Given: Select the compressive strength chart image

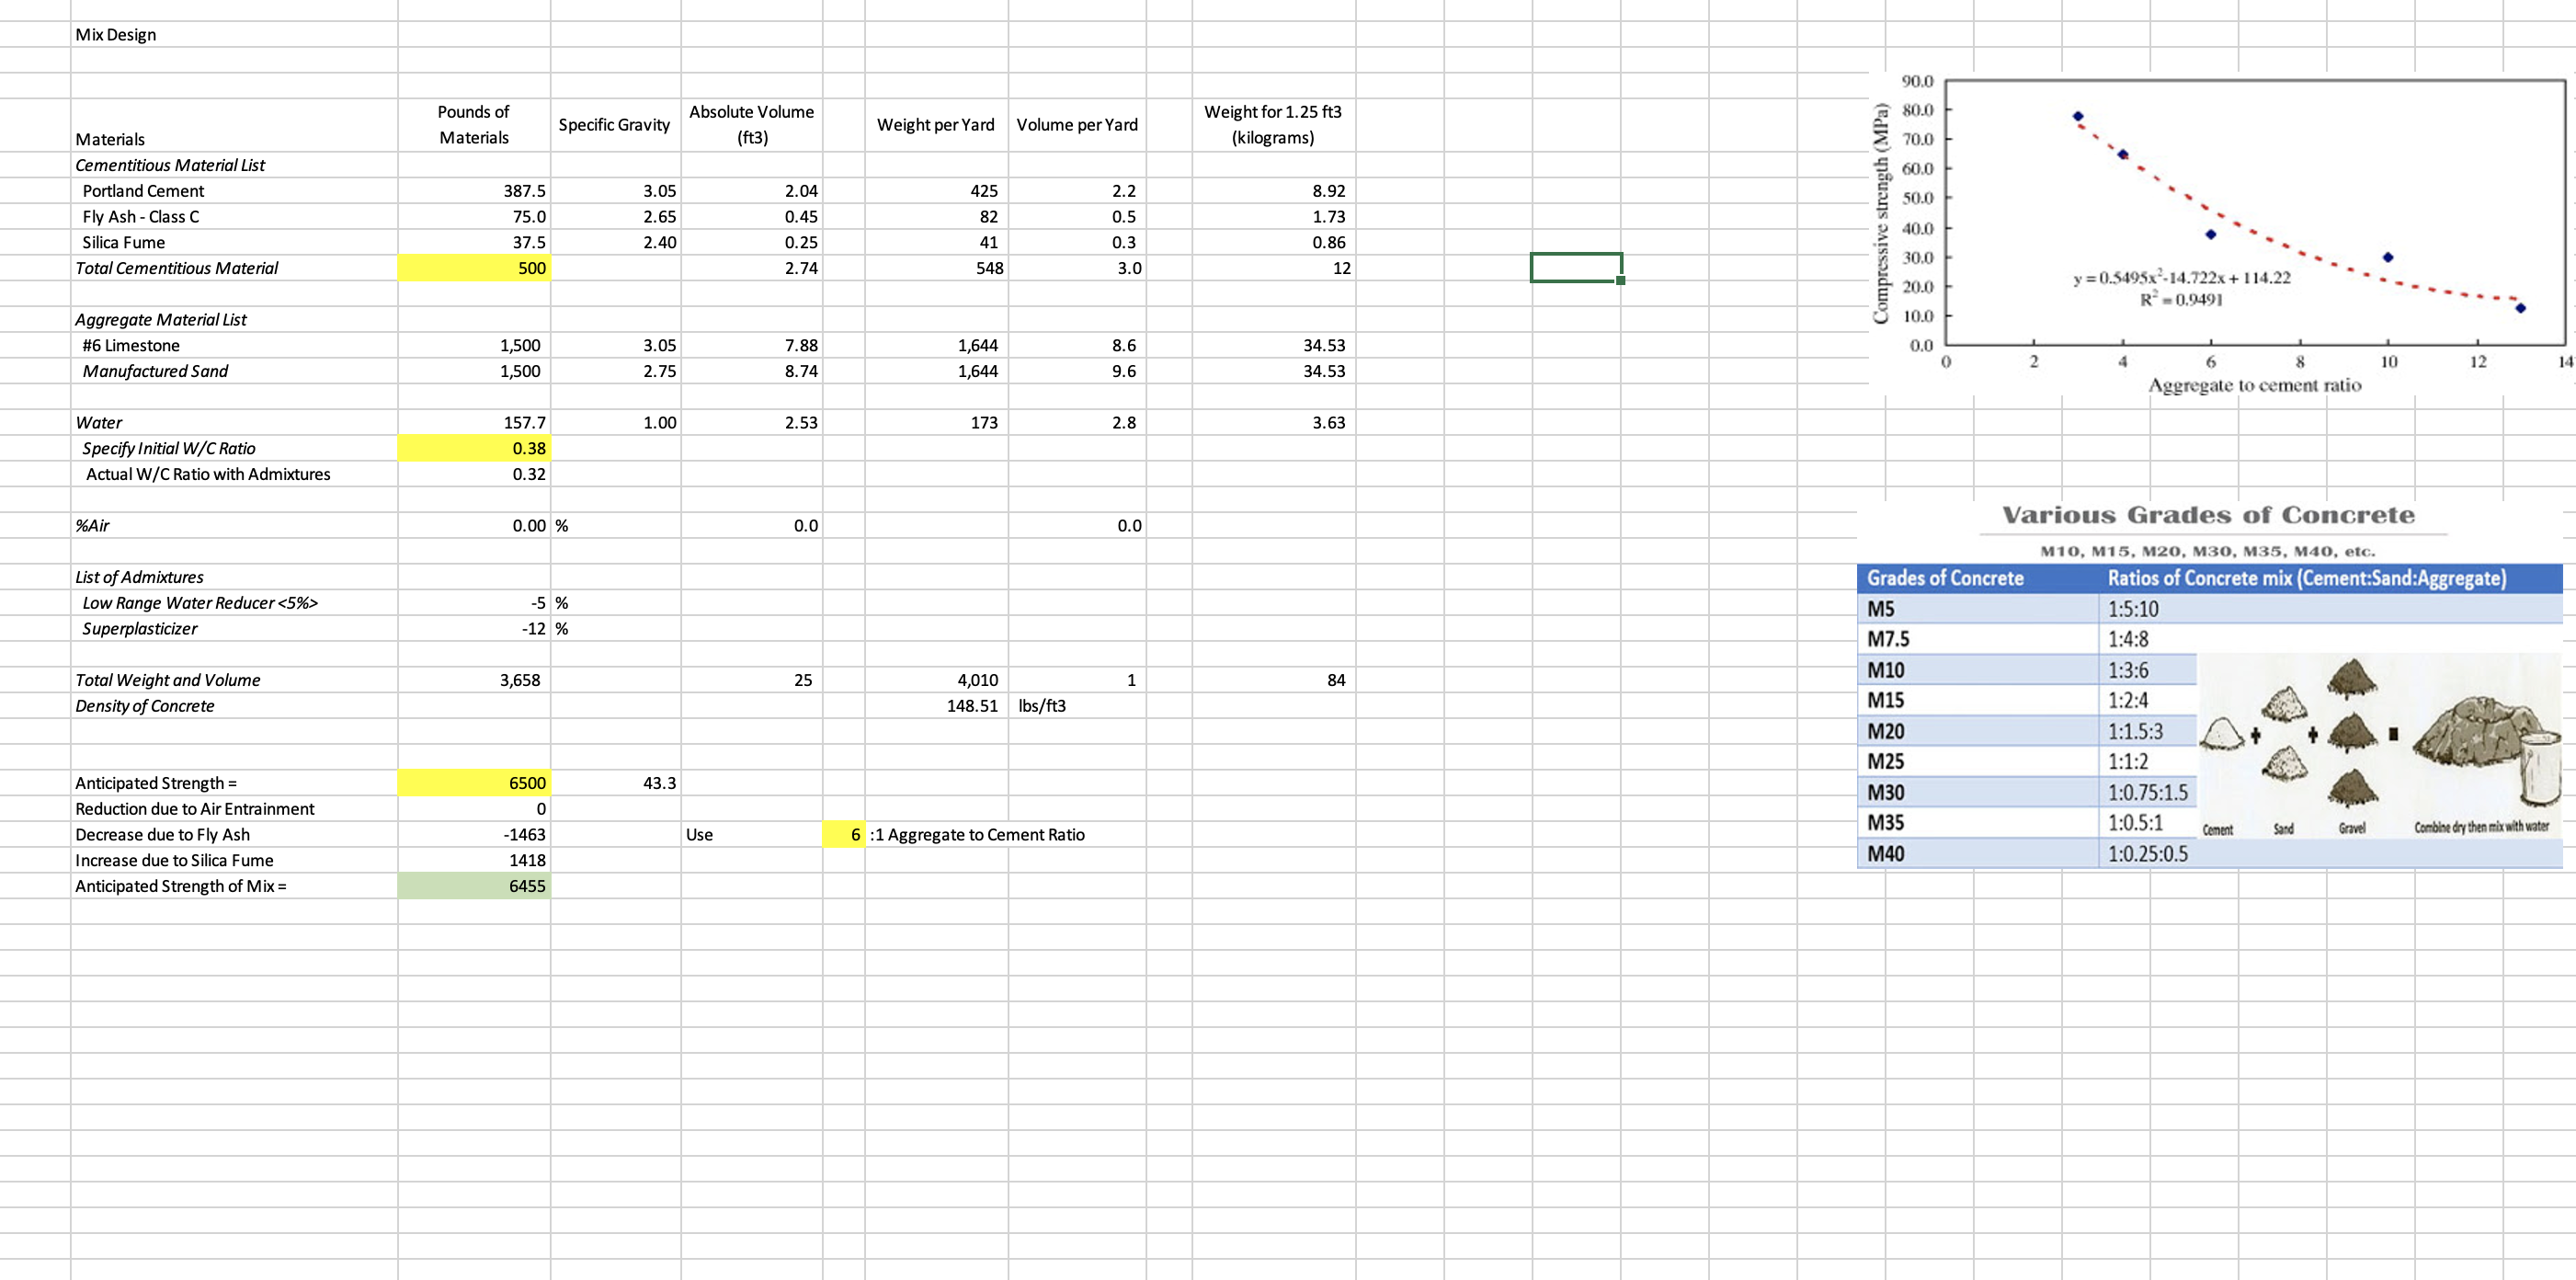Looking at the screenshot, I should pos(2220,235).
